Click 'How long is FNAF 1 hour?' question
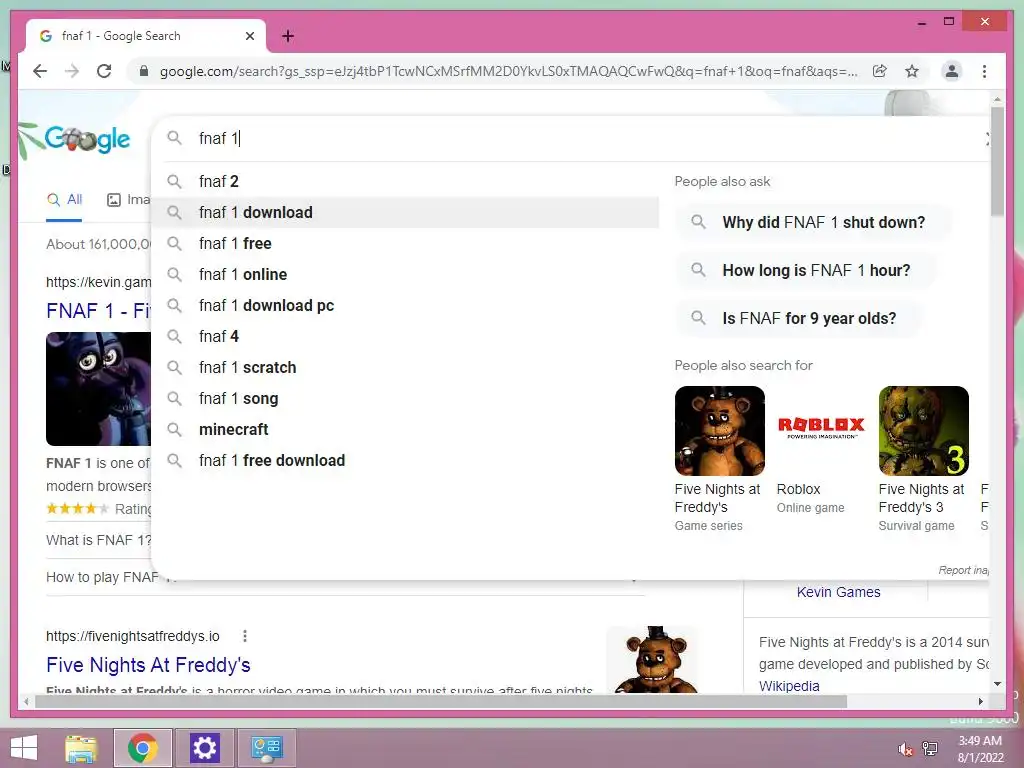Screen dimensions: 1024x768 [806, 270]
